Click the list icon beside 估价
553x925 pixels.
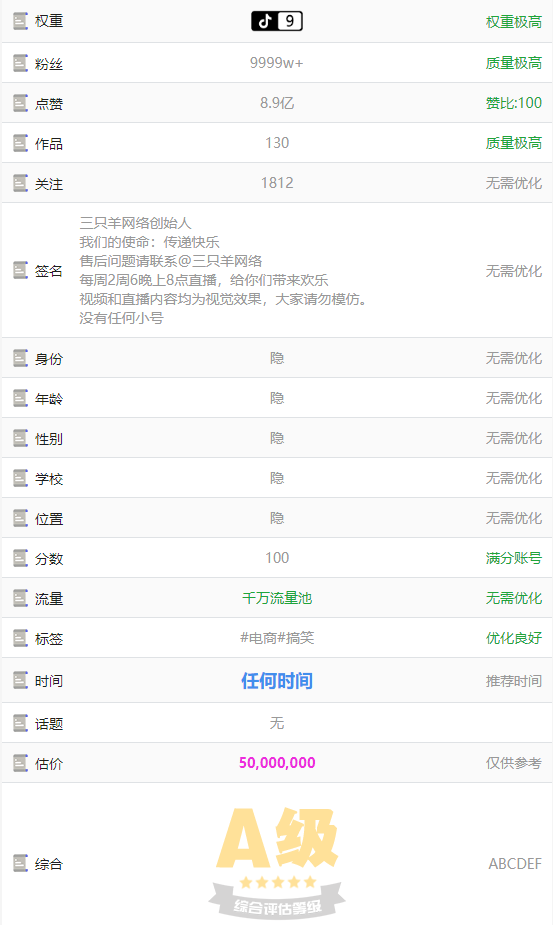[20, 763]
